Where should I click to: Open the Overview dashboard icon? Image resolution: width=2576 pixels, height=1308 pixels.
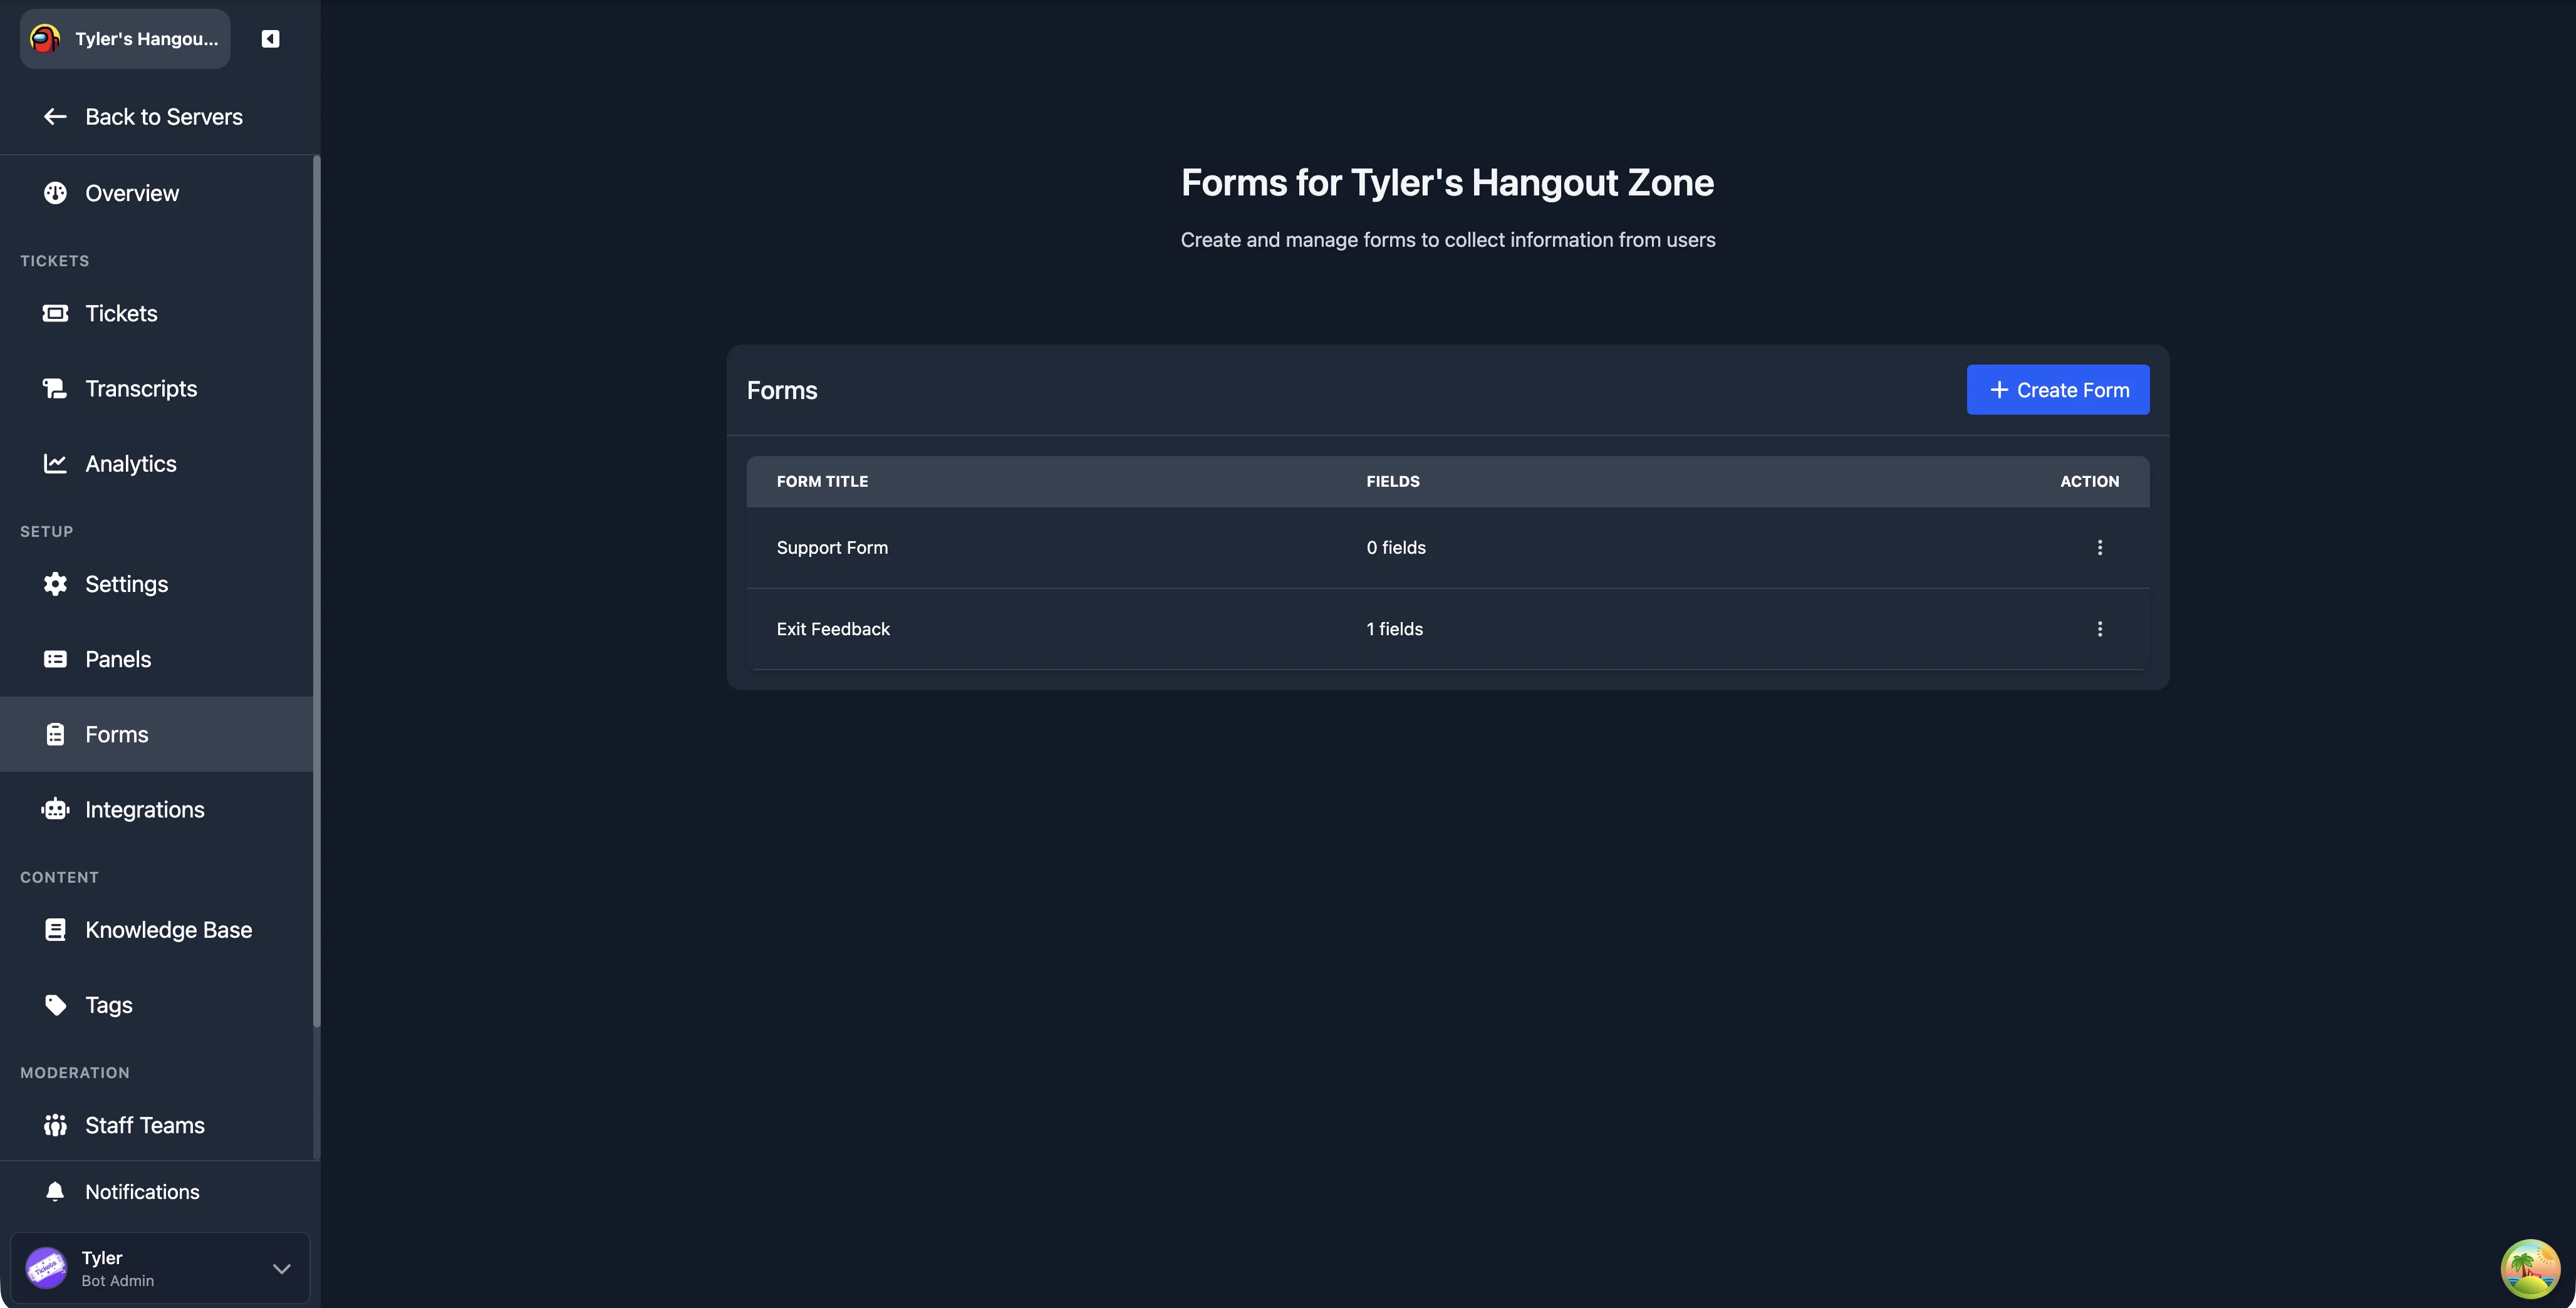click(55, 193)
